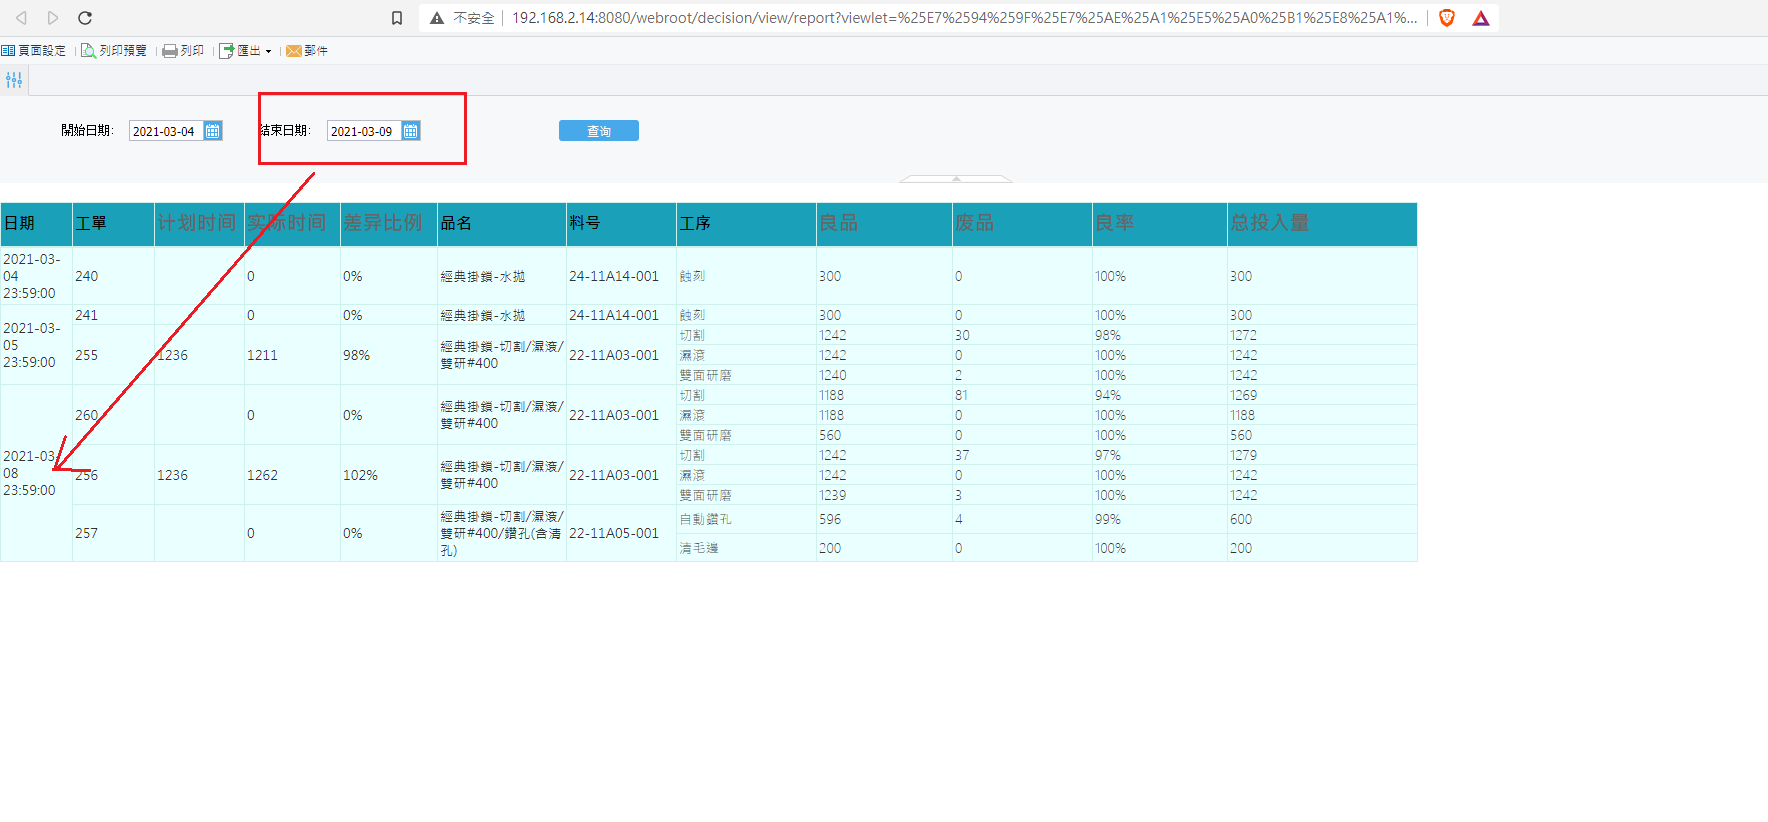Viewport: 1768px width, 822px height.
Task: Collapse the parameter pane handle
Action: coord(956,179)
